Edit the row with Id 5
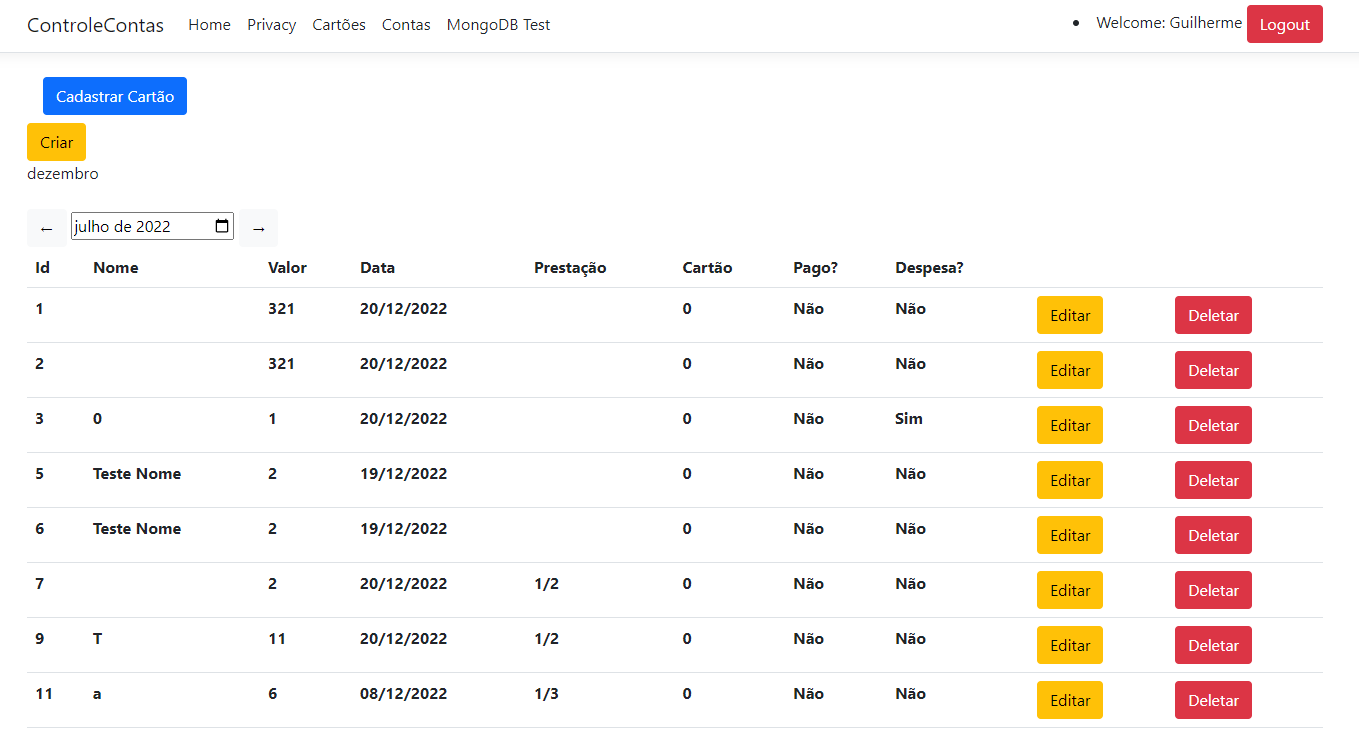The image size is (1359, 747). coord(1070,480)
